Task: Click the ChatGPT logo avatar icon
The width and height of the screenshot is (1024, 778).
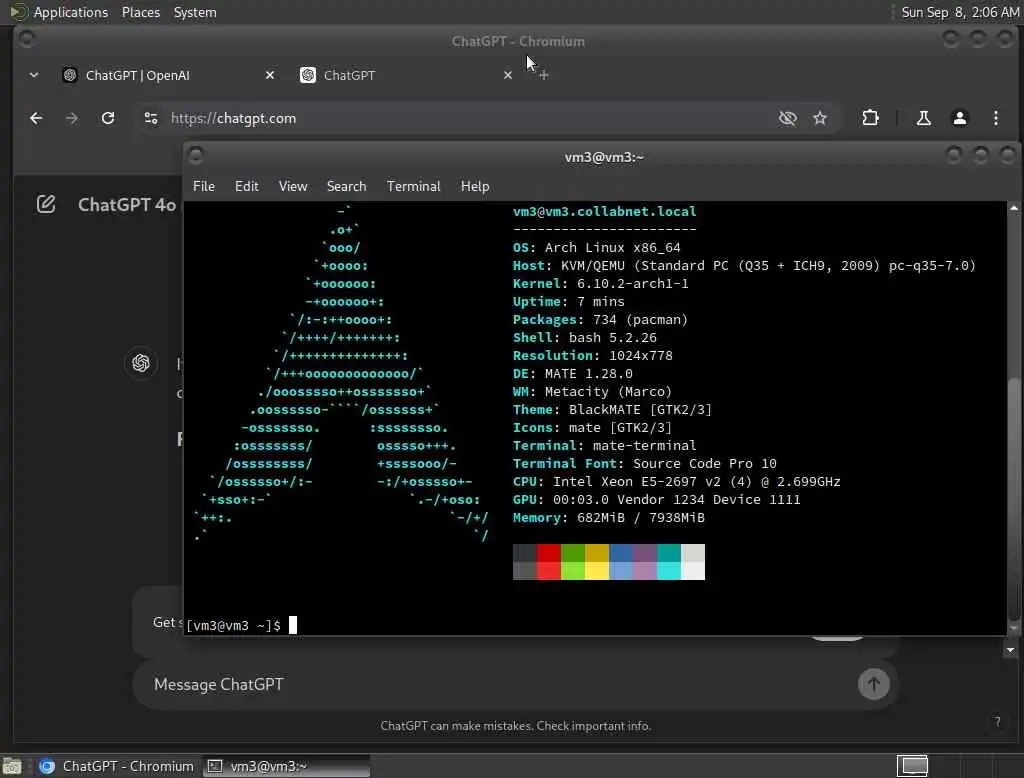Action: [140, 363]
